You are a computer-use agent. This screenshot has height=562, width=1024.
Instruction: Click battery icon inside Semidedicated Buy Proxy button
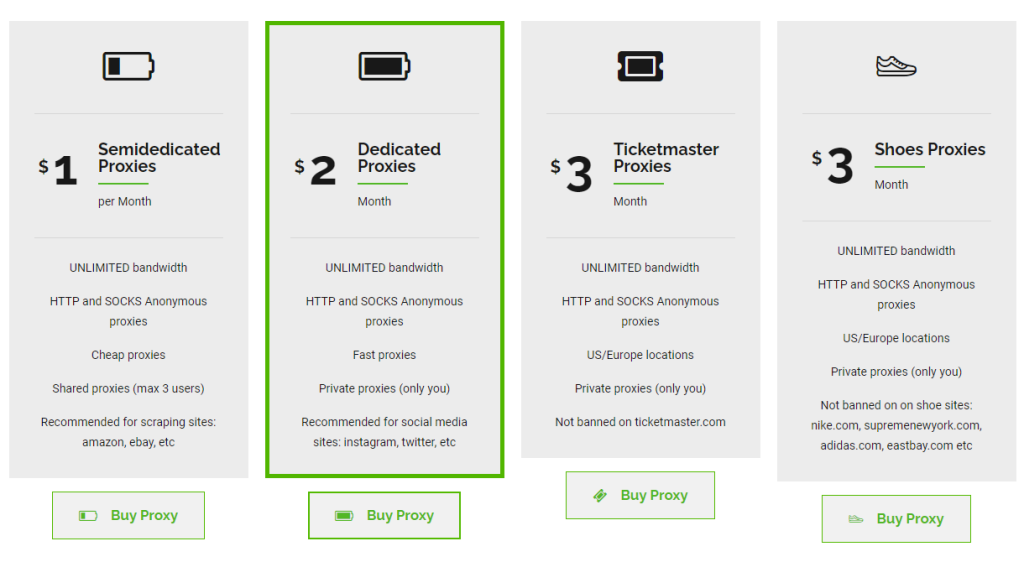(88, 516)
